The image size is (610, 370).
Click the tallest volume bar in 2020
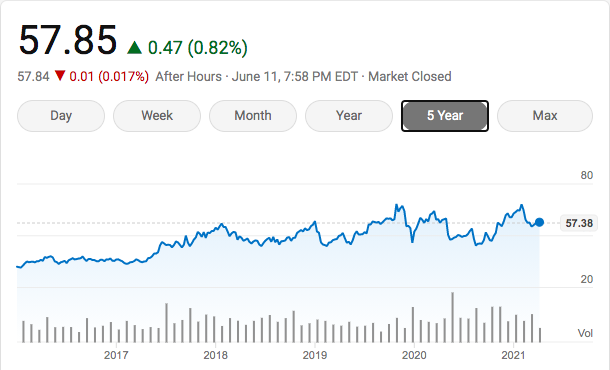coord(452,317)
